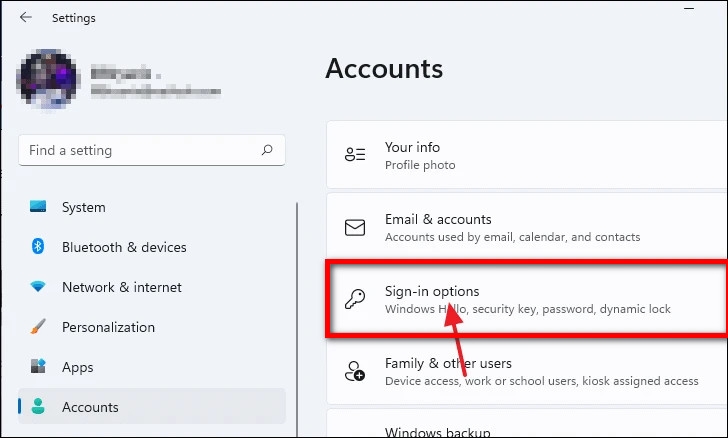Click the 'Profile photo' subtitle
The height and width of the screenshot is (438, 728).
pos(420,165)
